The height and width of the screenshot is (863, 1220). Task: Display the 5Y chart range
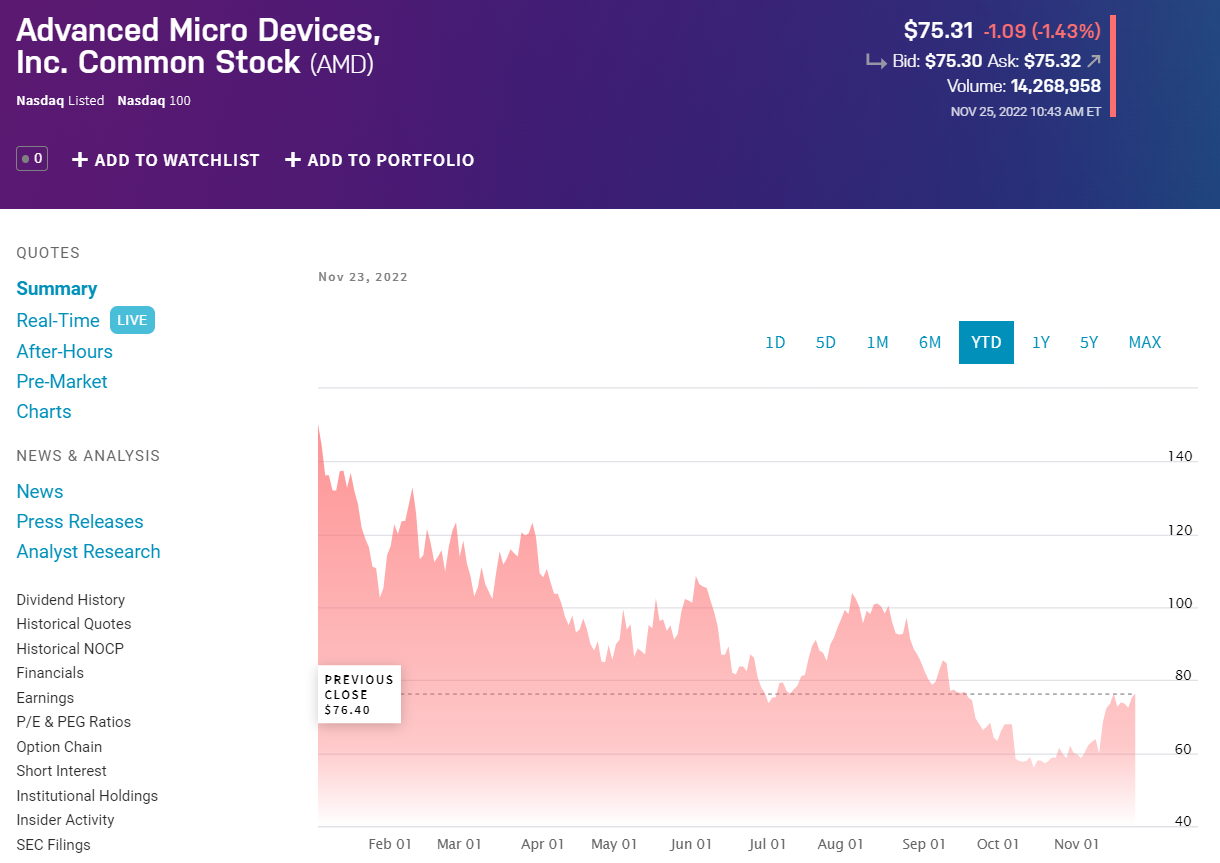tap(1089, 342)
